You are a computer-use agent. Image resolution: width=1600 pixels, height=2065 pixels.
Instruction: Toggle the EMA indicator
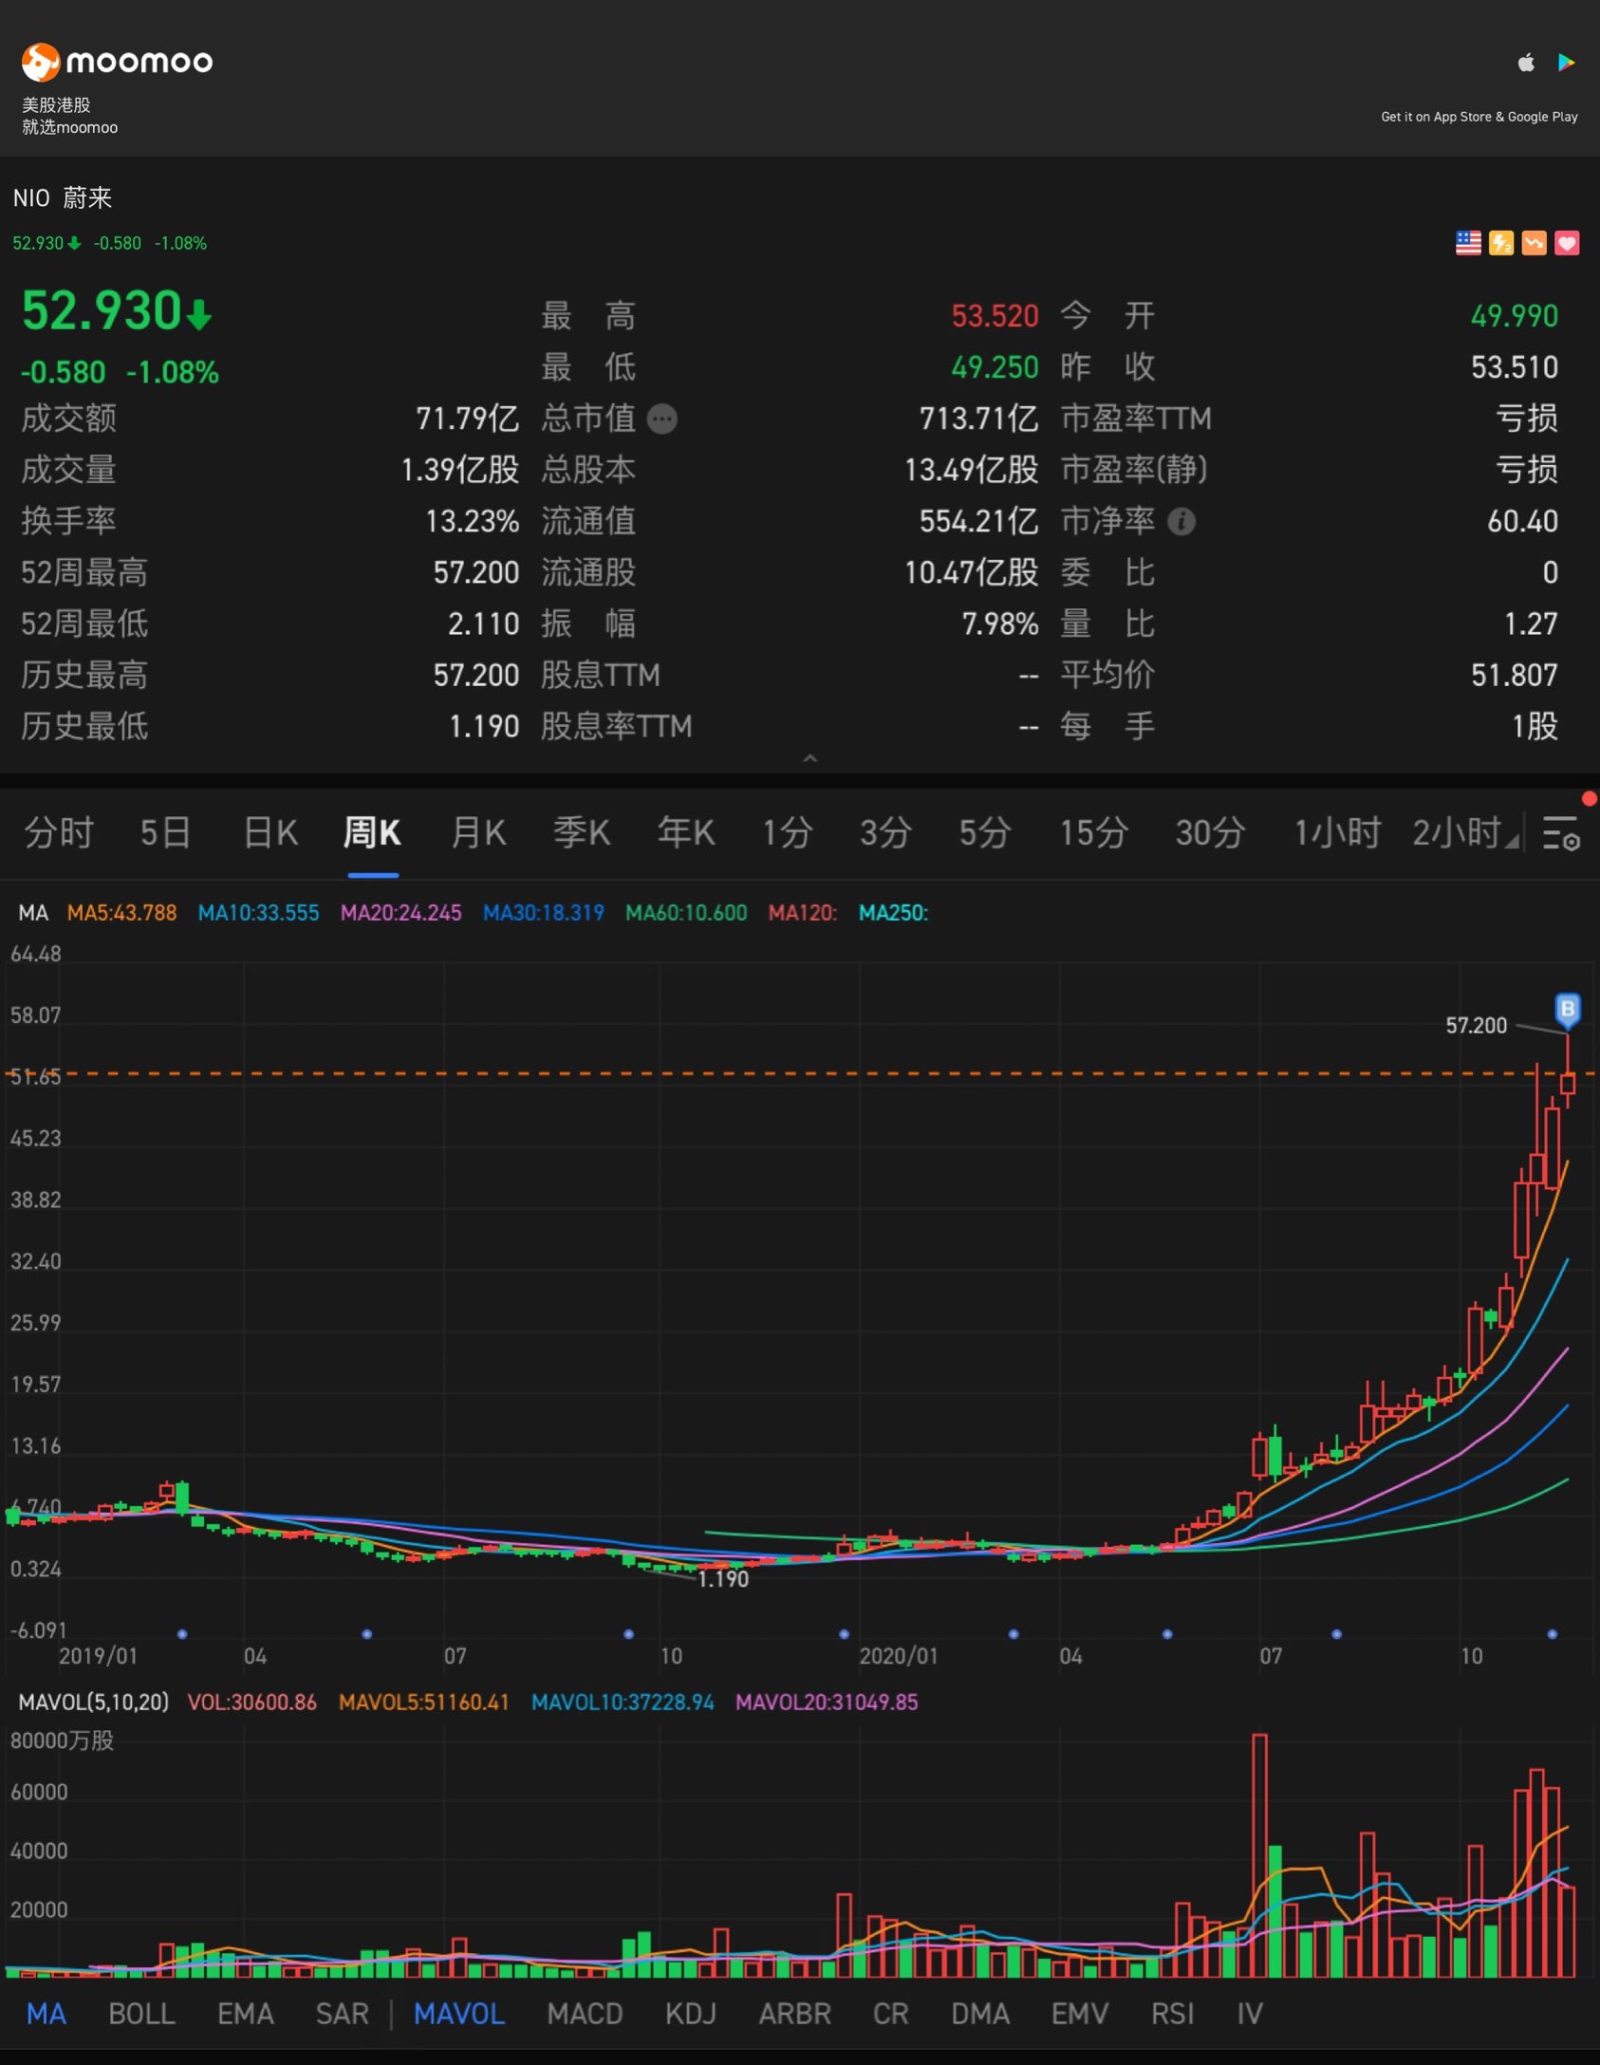tap(245, 2013)
